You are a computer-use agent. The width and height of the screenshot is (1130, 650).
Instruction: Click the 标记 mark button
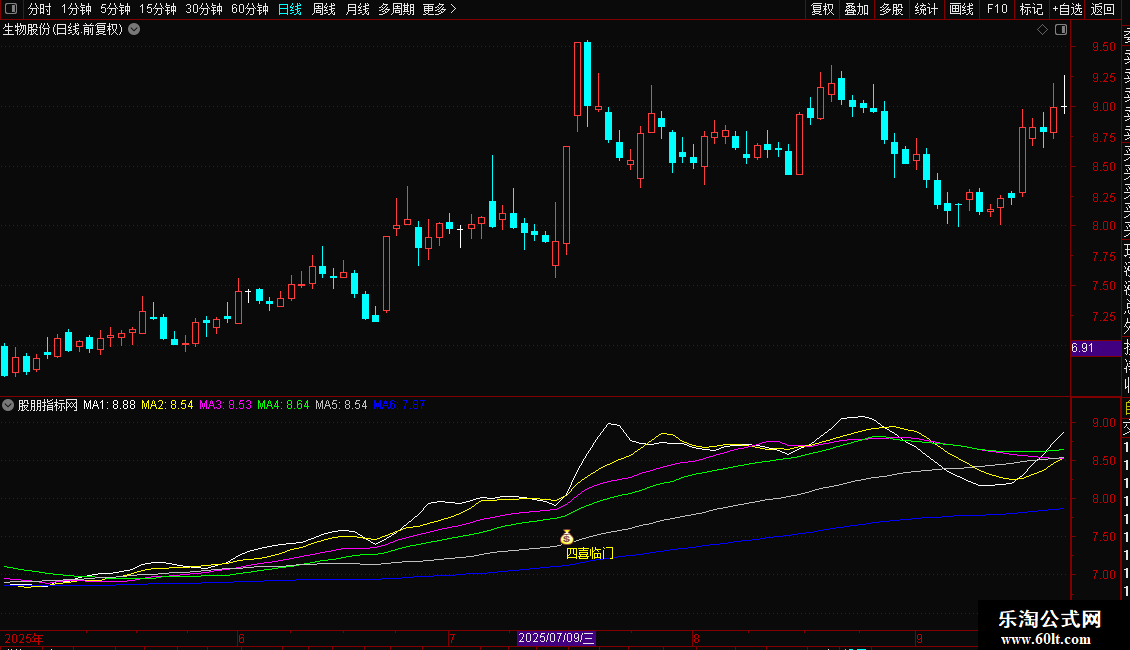[x=1031, y=9]
